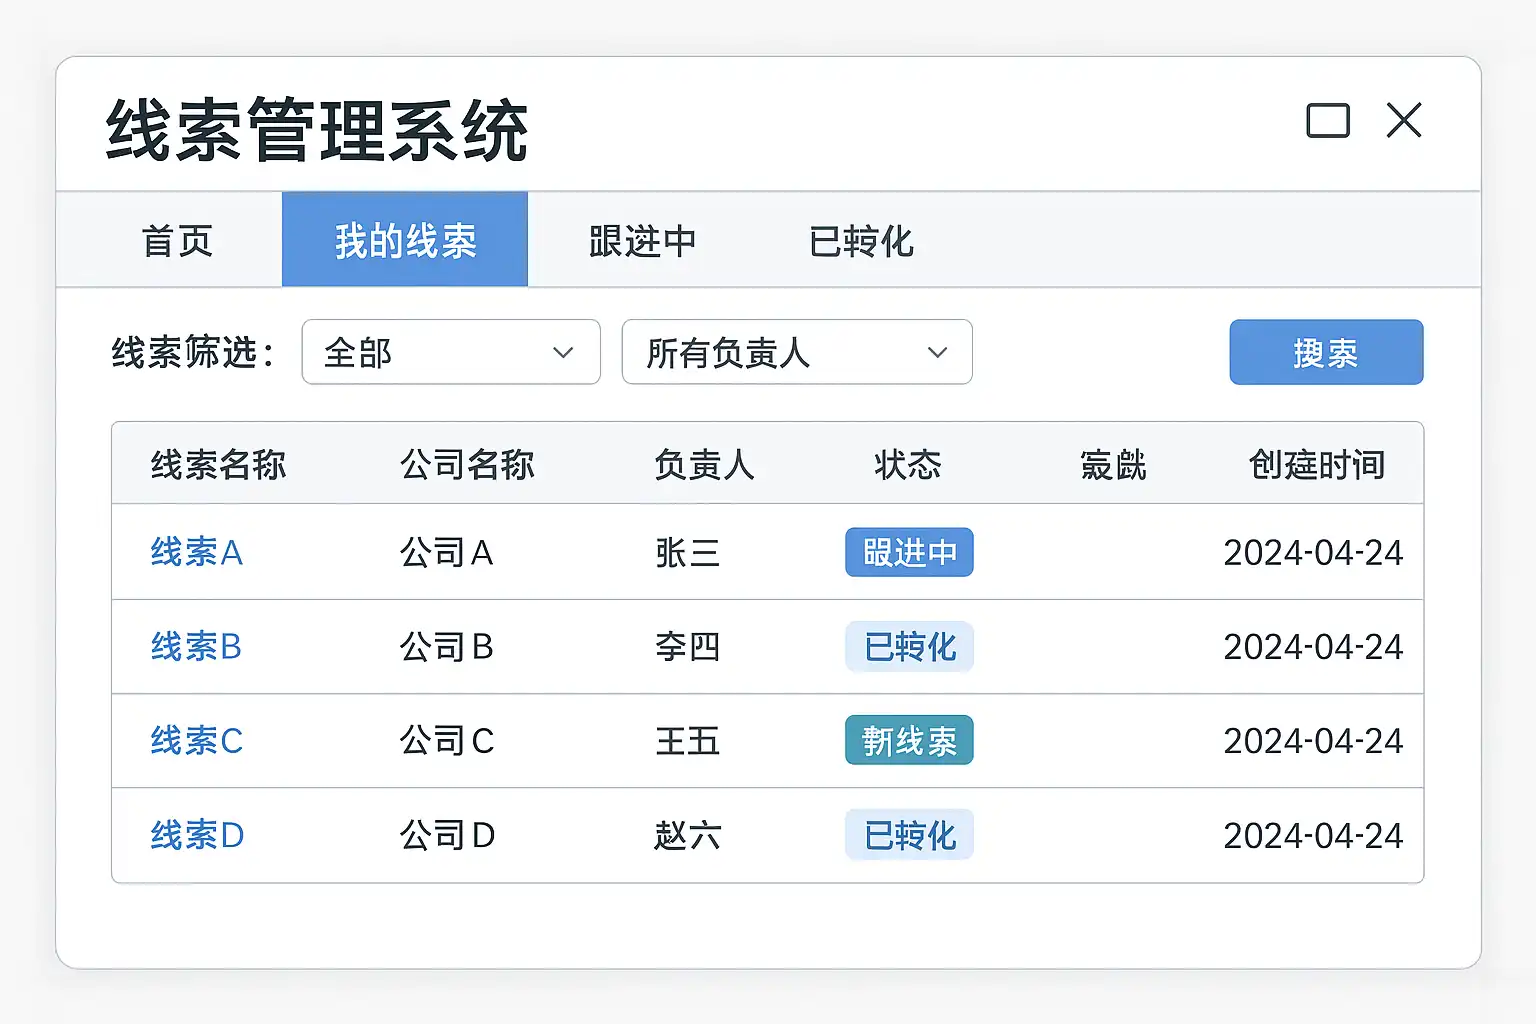Image resolution: width=1536 pixels, height=1024 pixels.
Task: Sort by the 线索名称 column header
Action: 218,465
